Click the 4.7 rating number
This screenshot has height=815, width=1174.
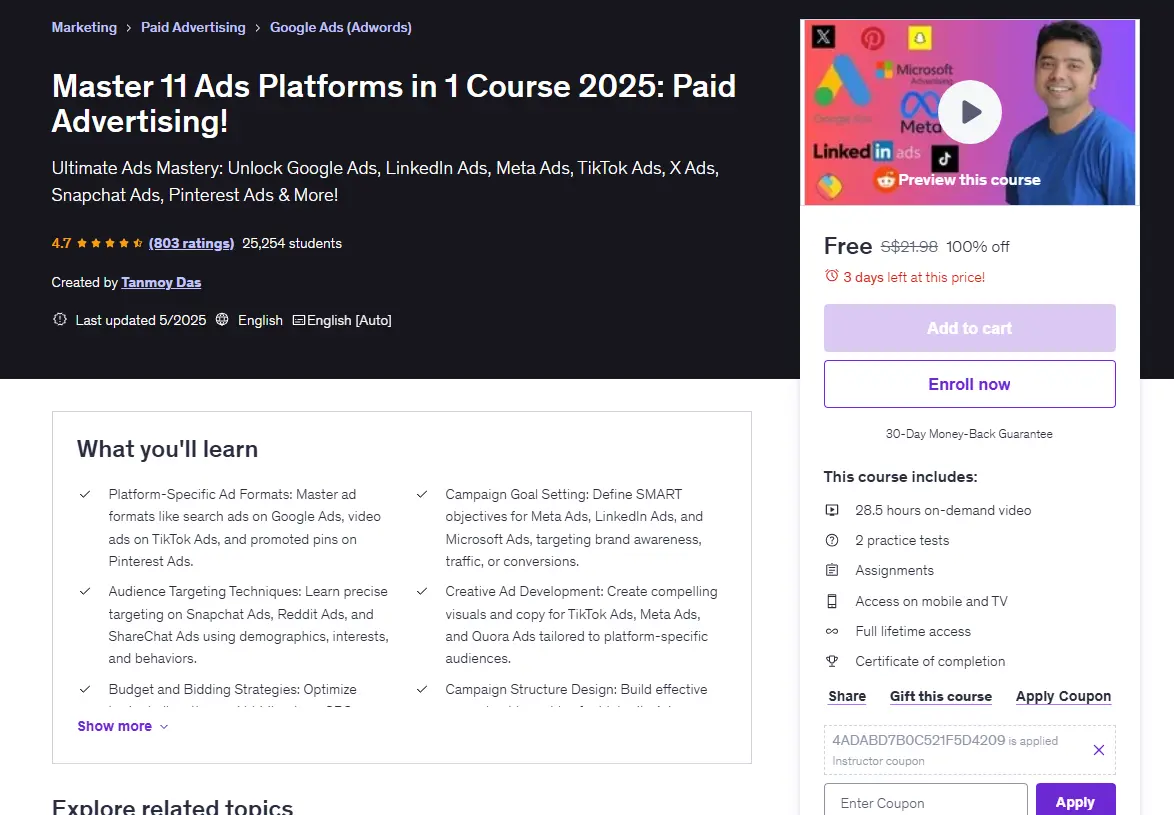(61, 243)
